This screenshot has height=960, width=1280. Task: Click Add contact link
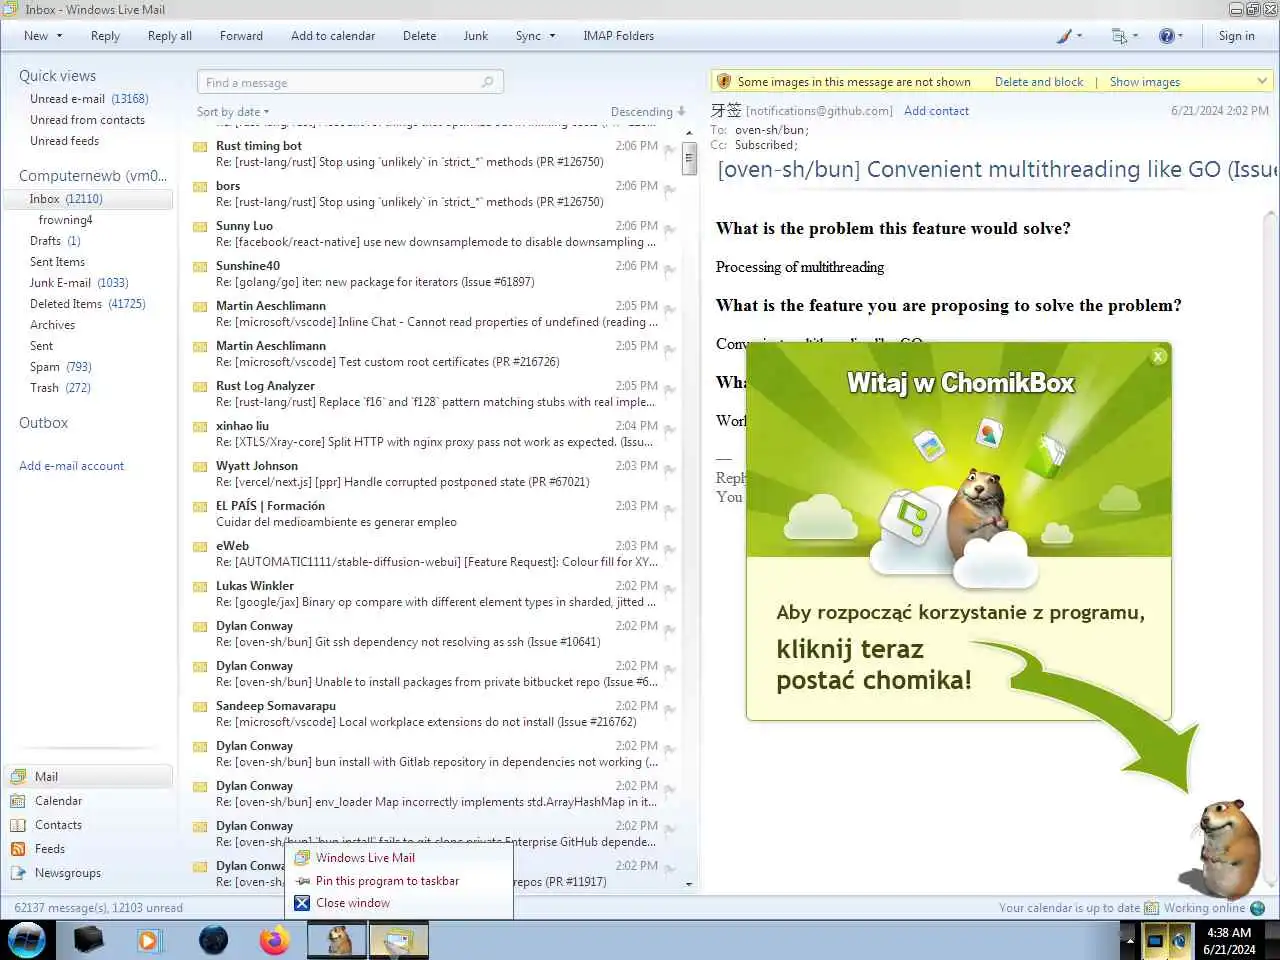(936, 111)
